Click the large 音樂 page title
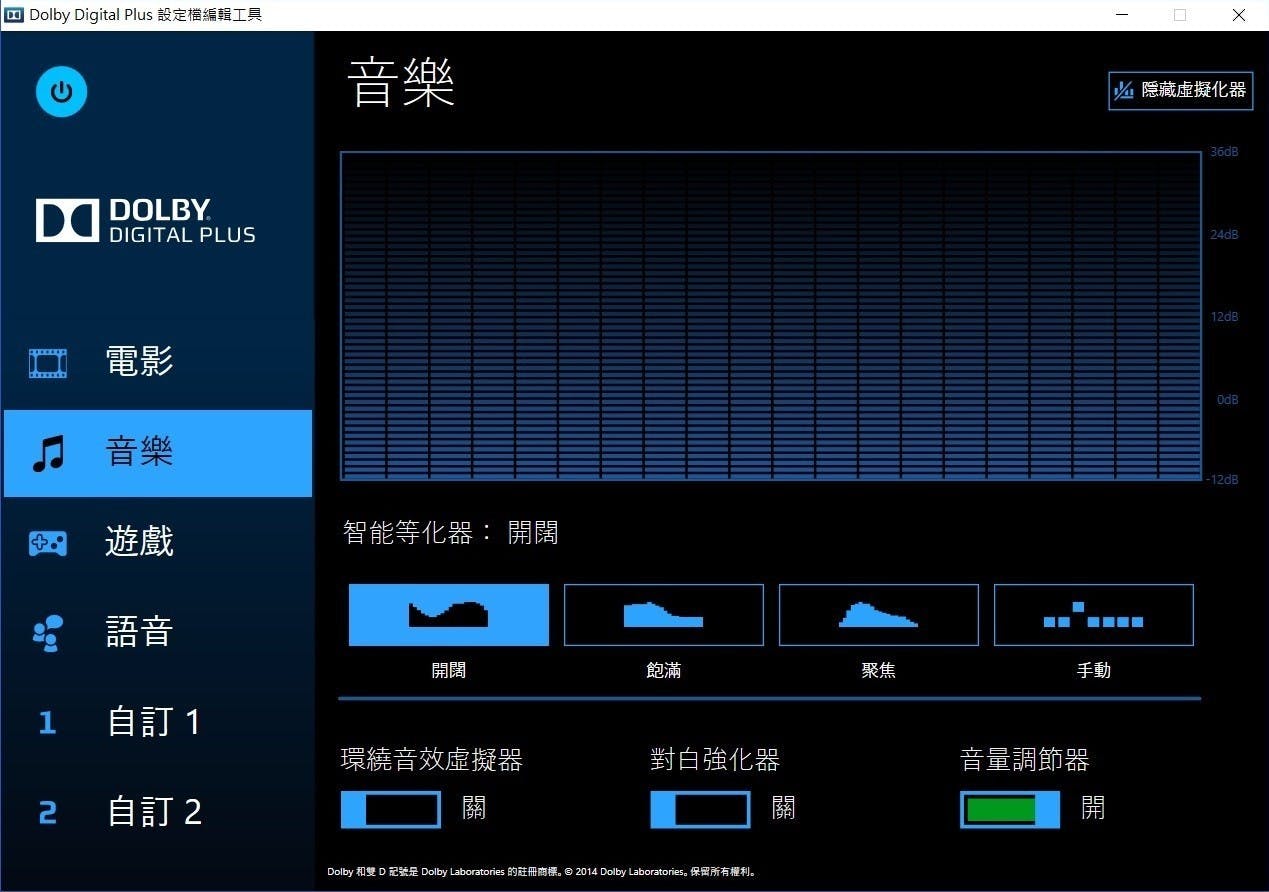This screenshot has height=892, width=1269. tap(402, 82)
